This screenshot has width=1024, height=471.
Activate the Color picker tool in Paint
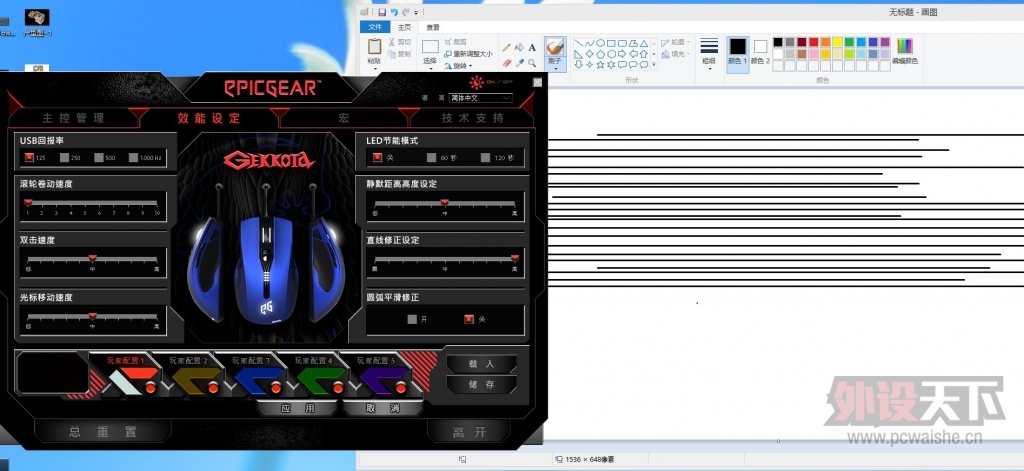519,63
